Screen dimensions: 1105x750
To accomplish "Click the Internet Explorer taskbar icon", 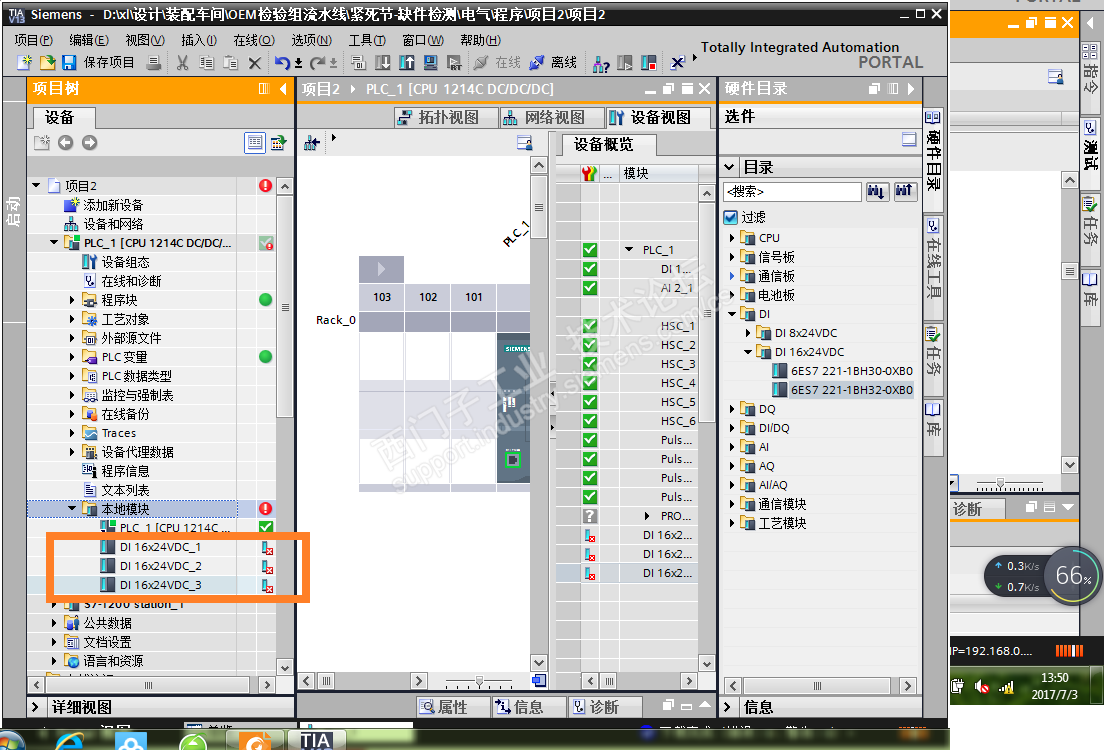I will [70, 741].
